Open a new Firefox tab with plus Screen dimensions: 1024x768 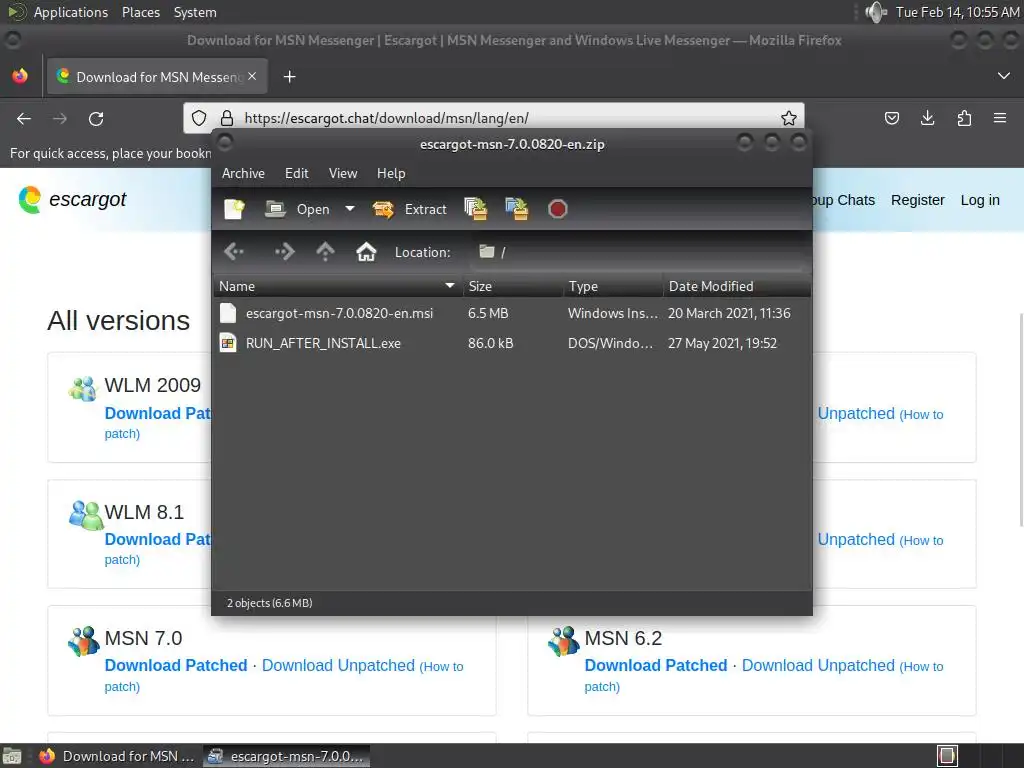pos(289,77)
